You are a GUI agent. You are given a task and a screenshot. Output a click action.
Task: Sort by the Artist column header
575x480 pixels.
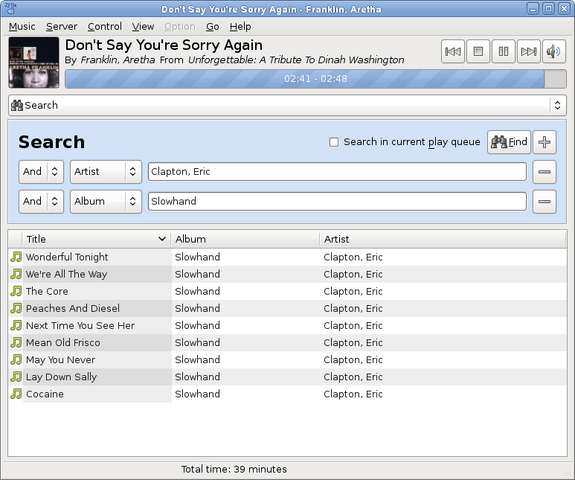point(443,239)
